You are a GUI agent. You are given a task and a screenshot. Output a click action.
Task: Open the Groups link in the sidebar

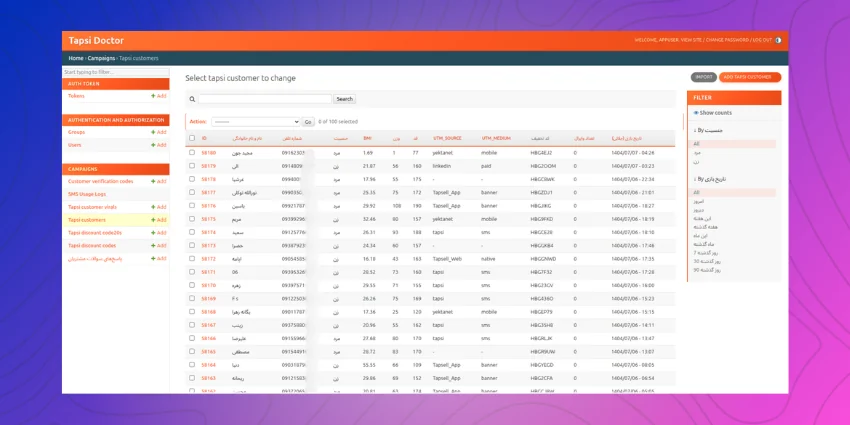(x=76, y=132)
